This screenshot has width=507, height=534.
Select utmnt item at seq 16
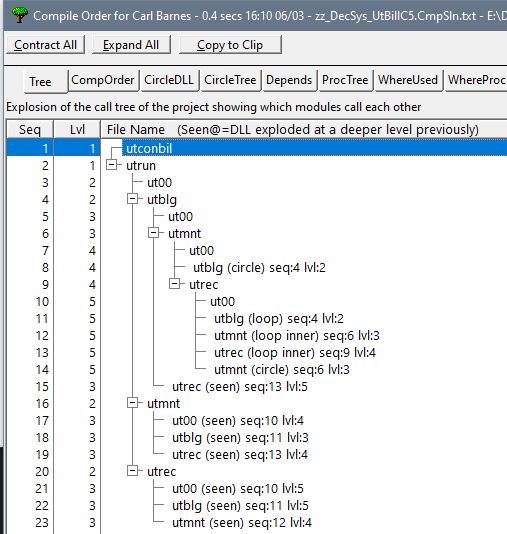[x=163, y=404]
